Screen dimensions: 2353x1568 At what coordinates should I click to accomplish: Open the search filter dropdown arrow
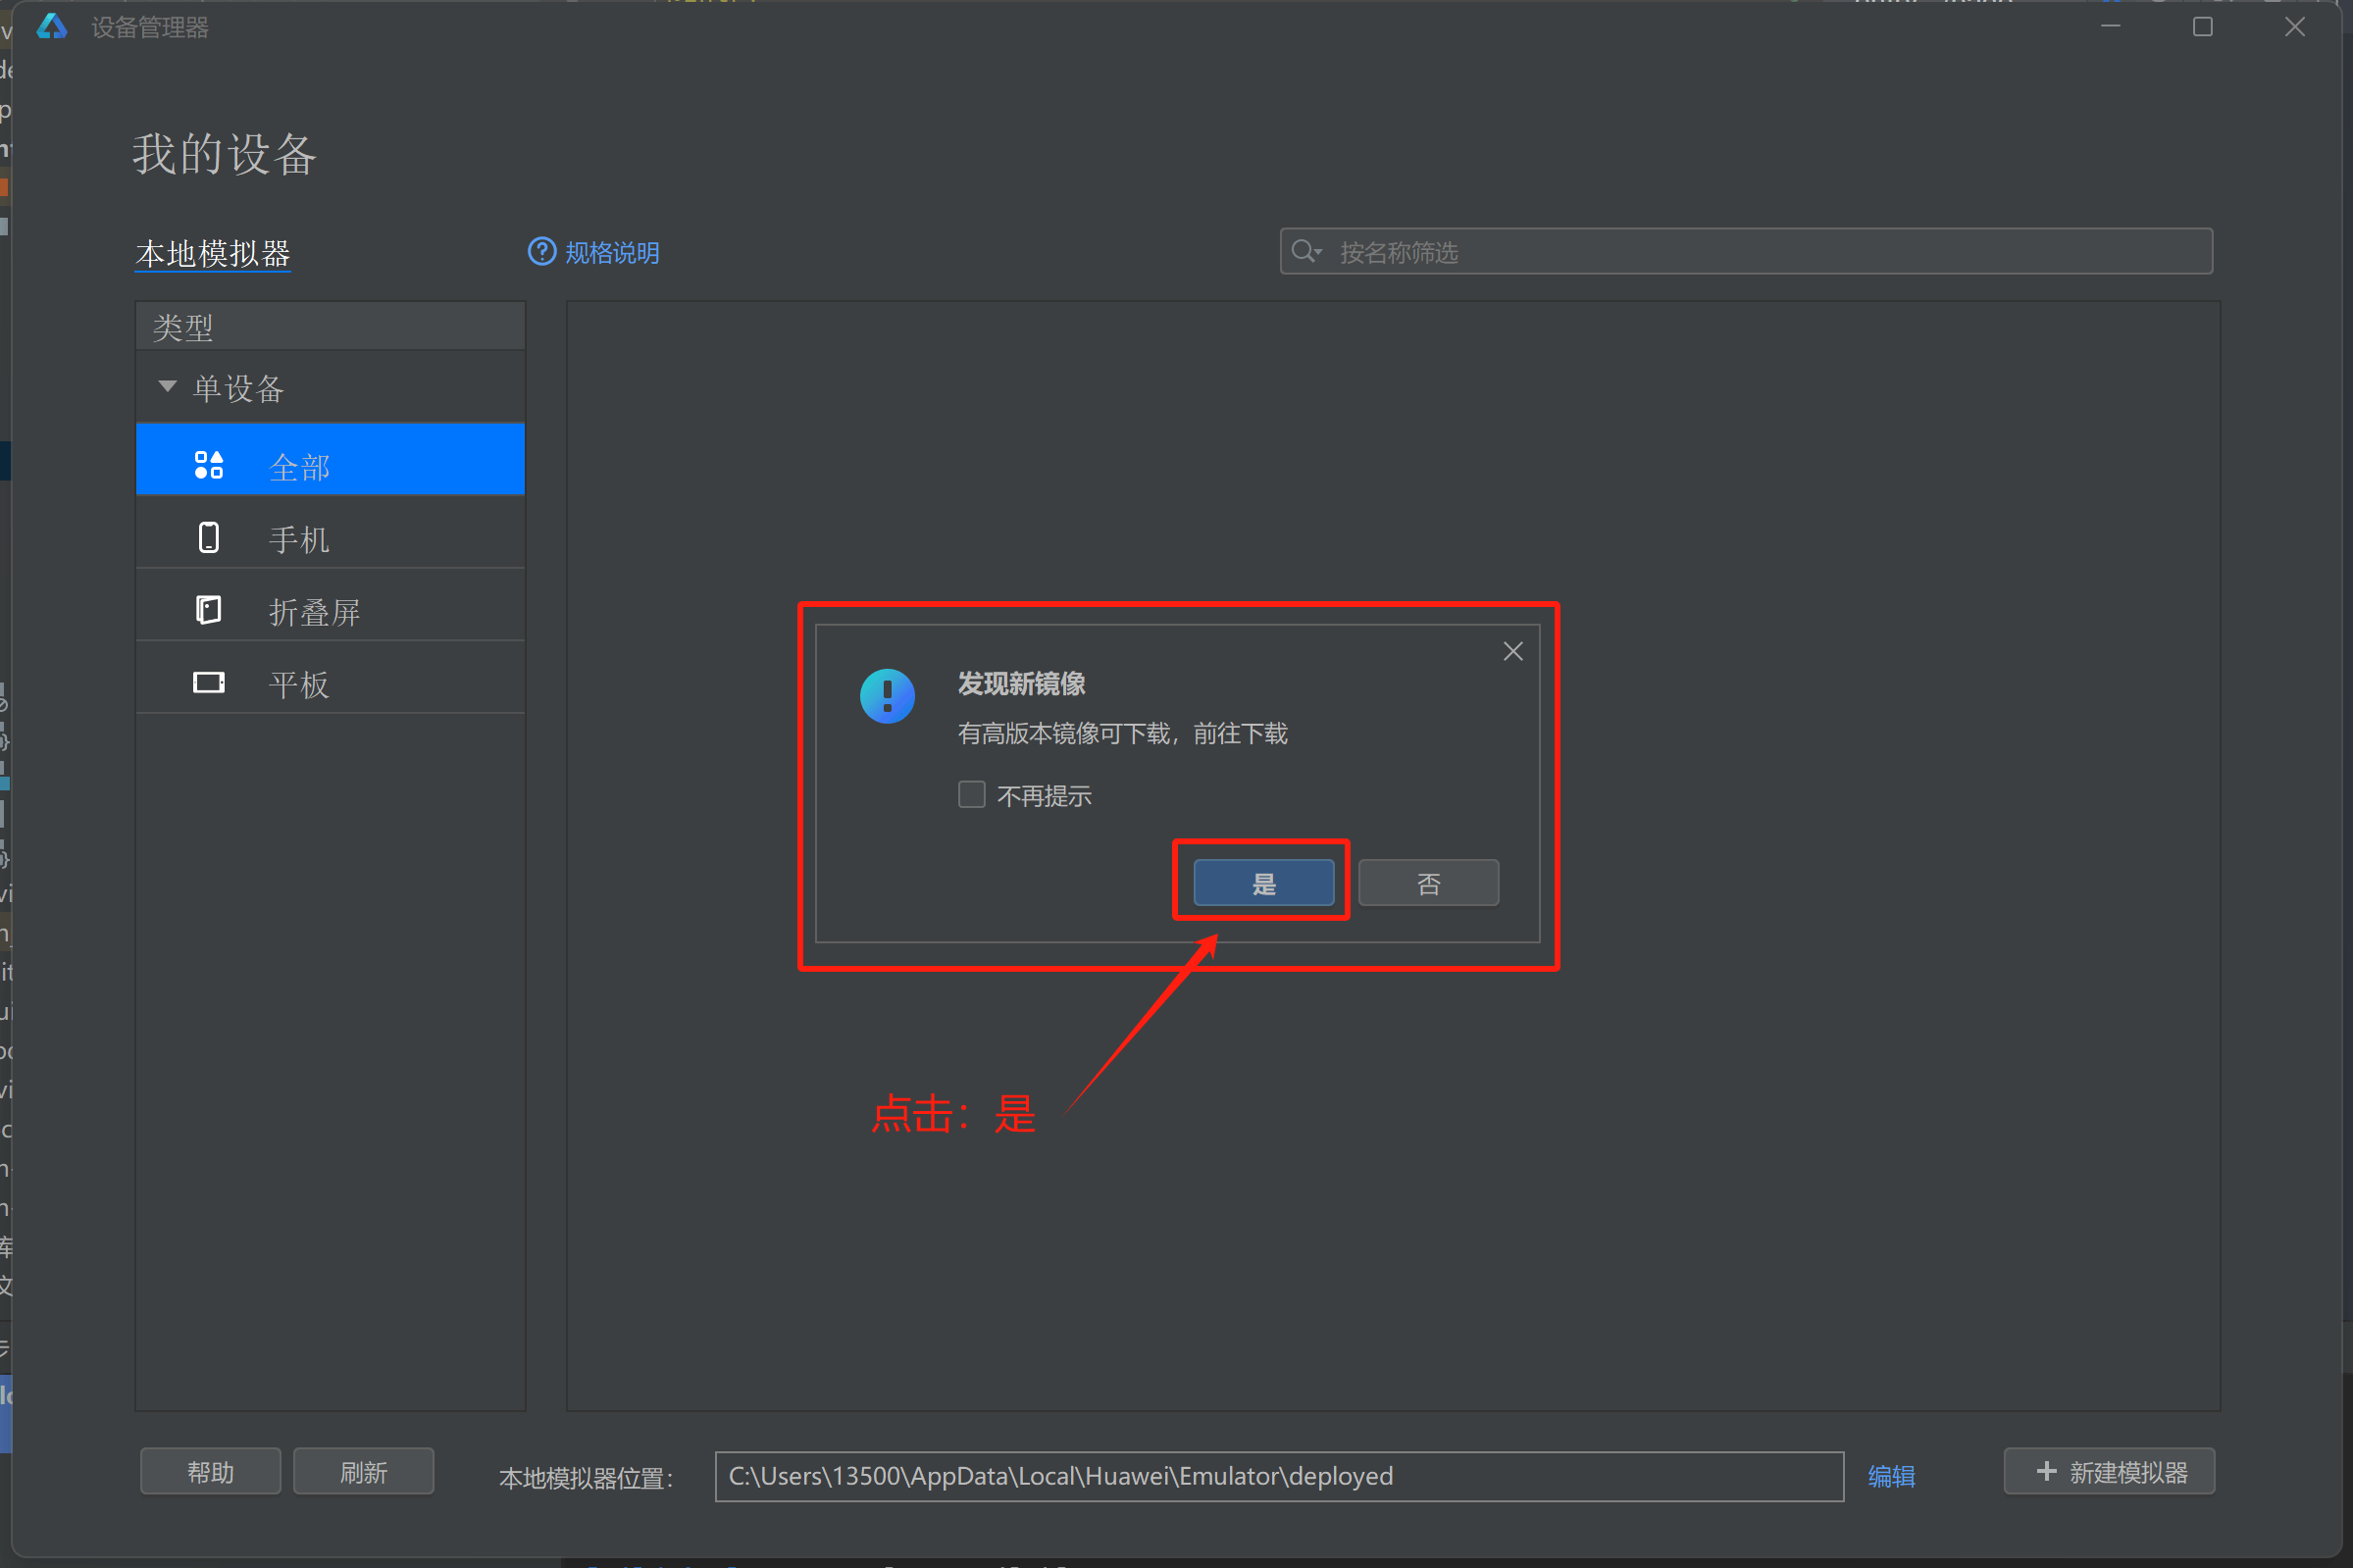[x=1318, y=252]
